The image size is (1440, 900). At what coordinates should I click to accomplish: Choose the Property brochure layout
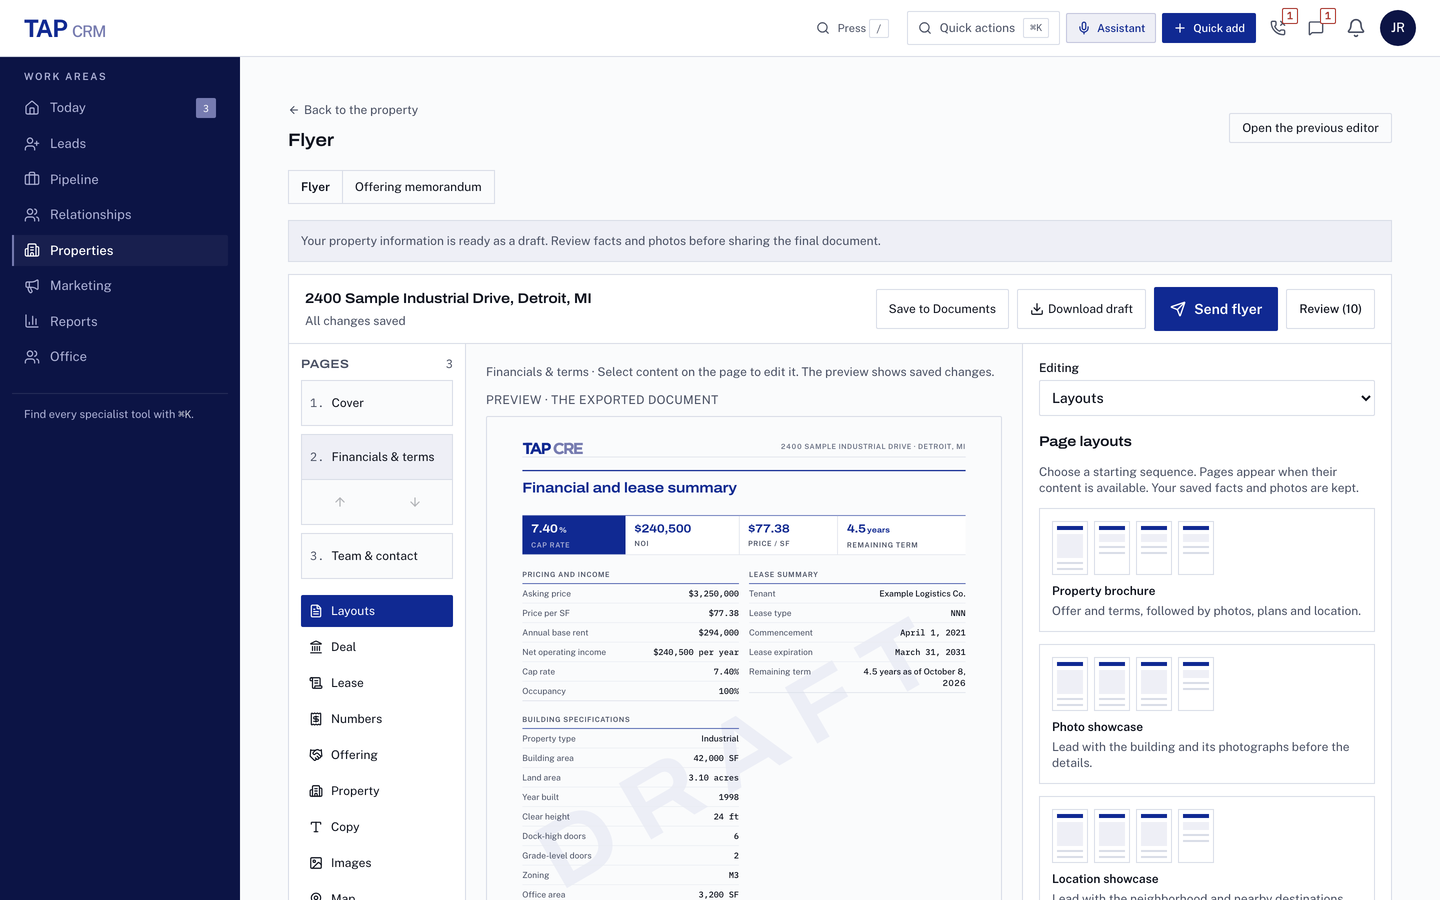(1207, 570)
